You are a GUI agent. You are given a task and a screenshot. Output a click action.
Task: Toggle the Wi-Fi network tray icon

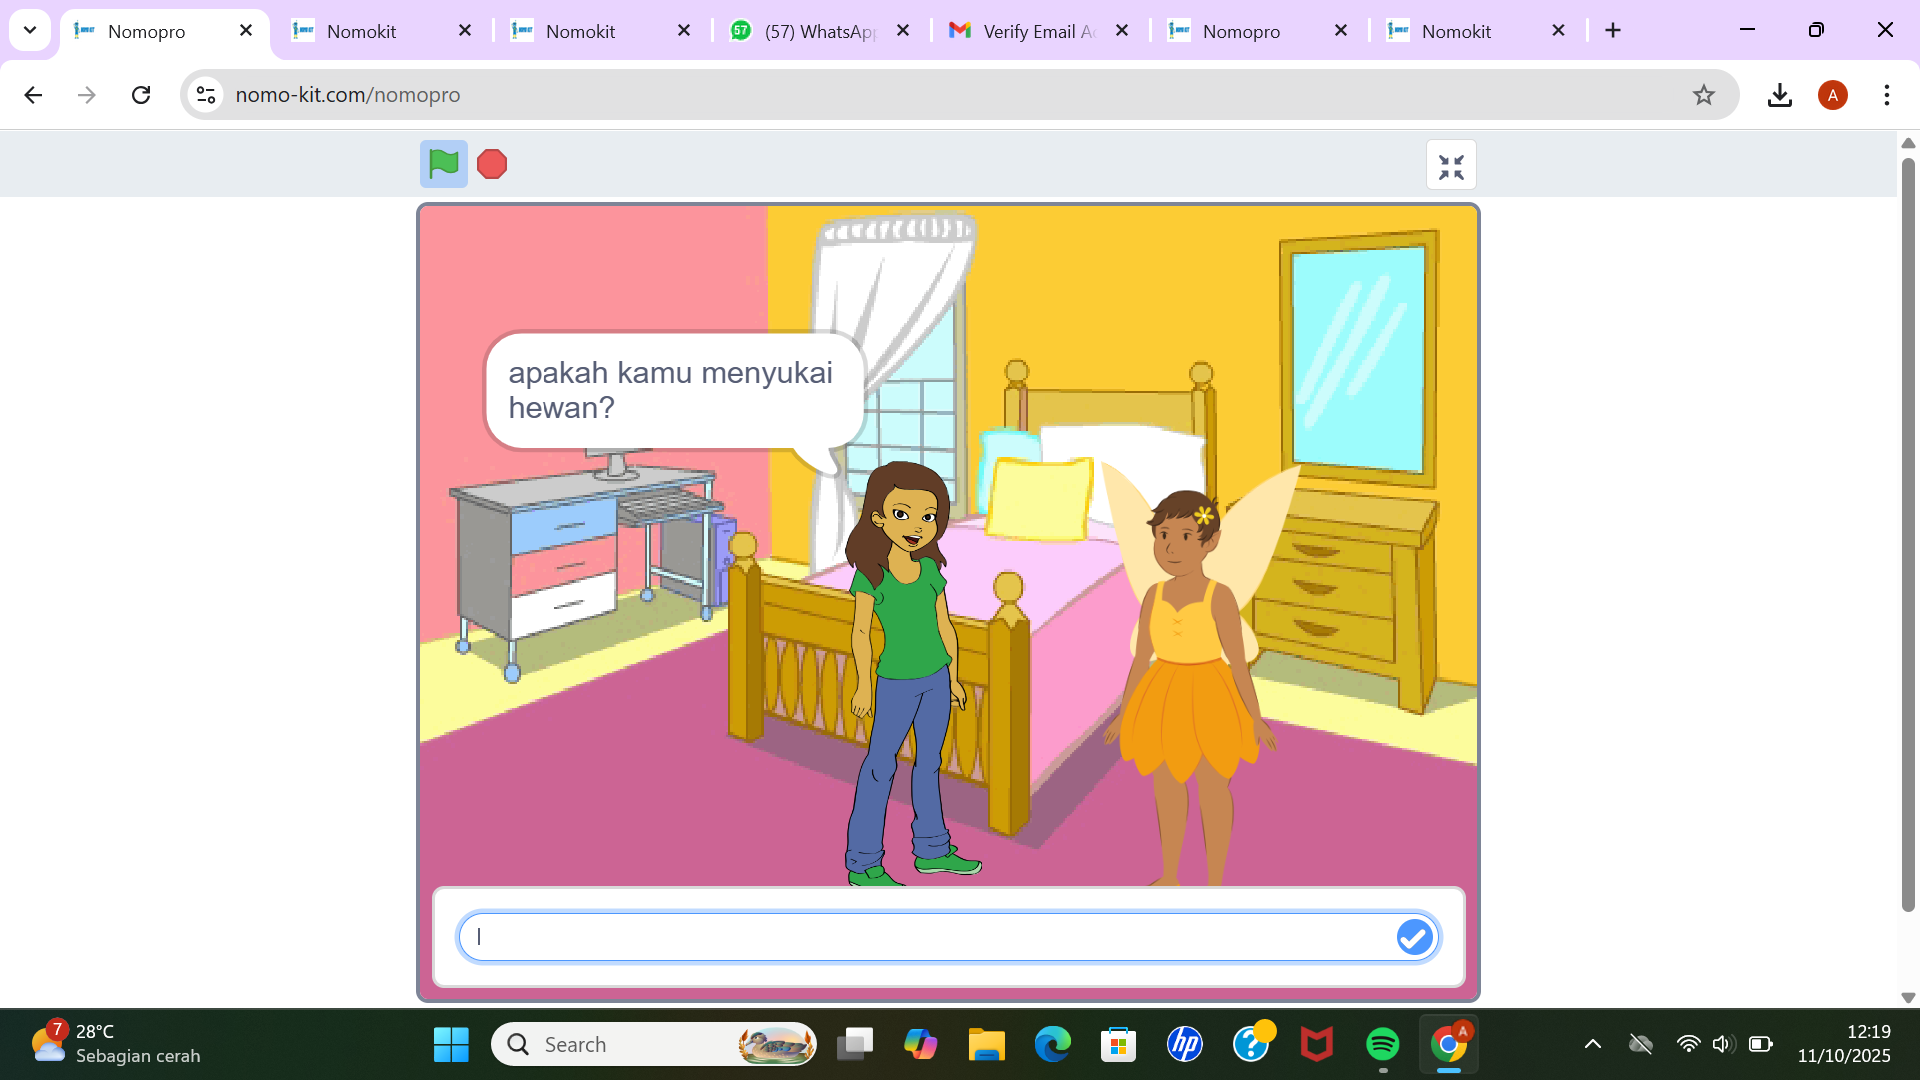click(x=1688, y=1044)
